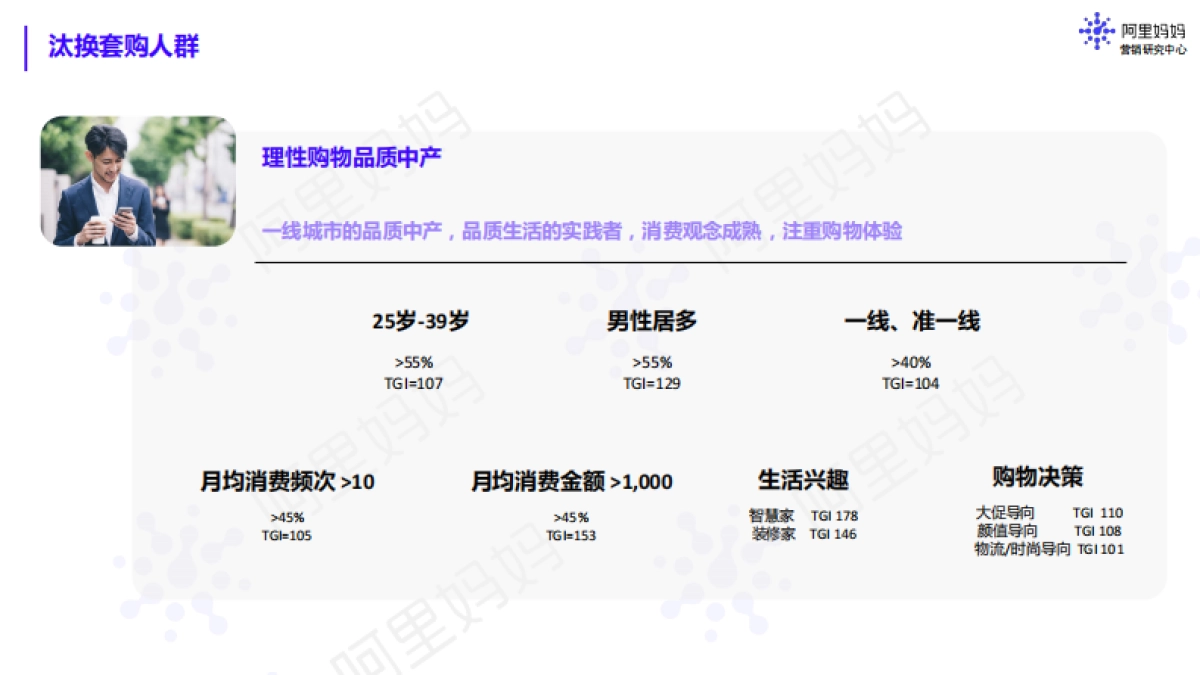The height and width of the screenshot is (675, 1200).
Task: Open the 汰换套购人群 slide title
Action: point(122,45)
